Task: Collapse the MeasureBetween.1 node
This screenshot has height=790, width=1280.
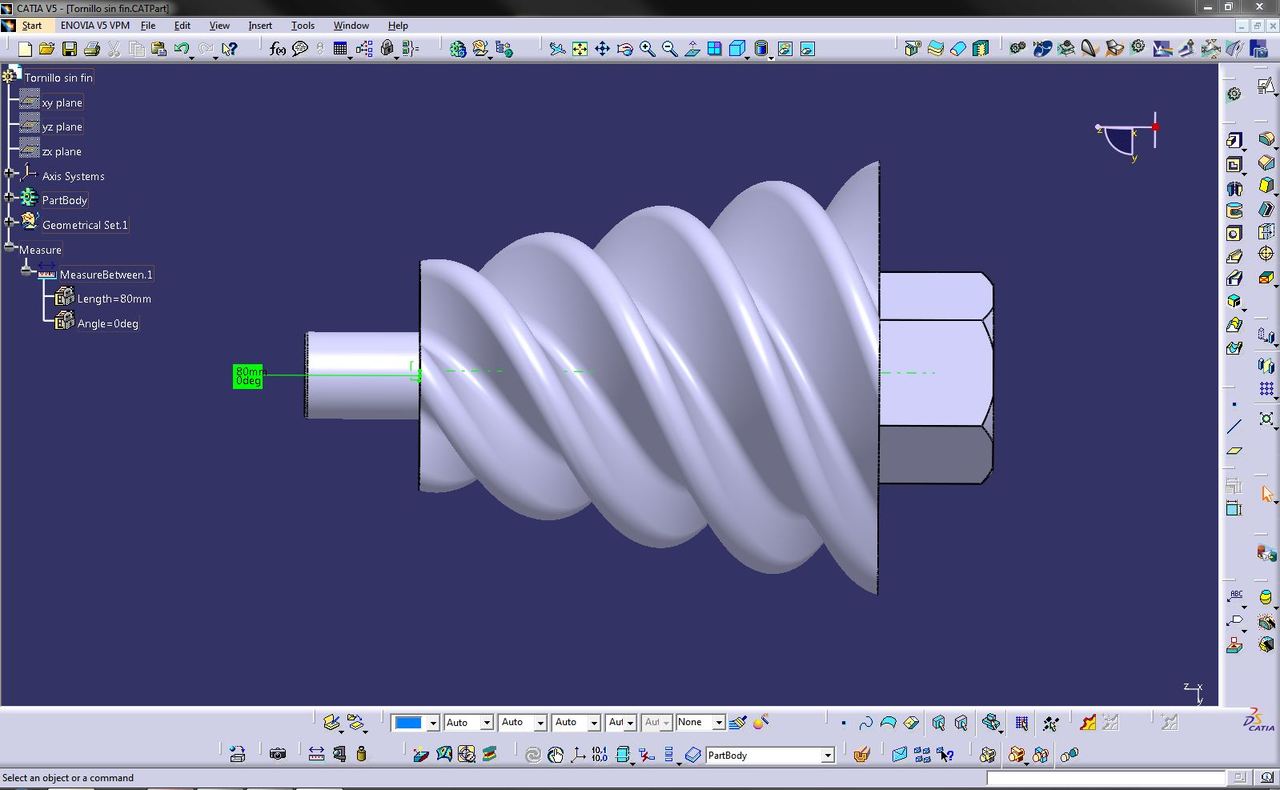Action: click(26, 272)
